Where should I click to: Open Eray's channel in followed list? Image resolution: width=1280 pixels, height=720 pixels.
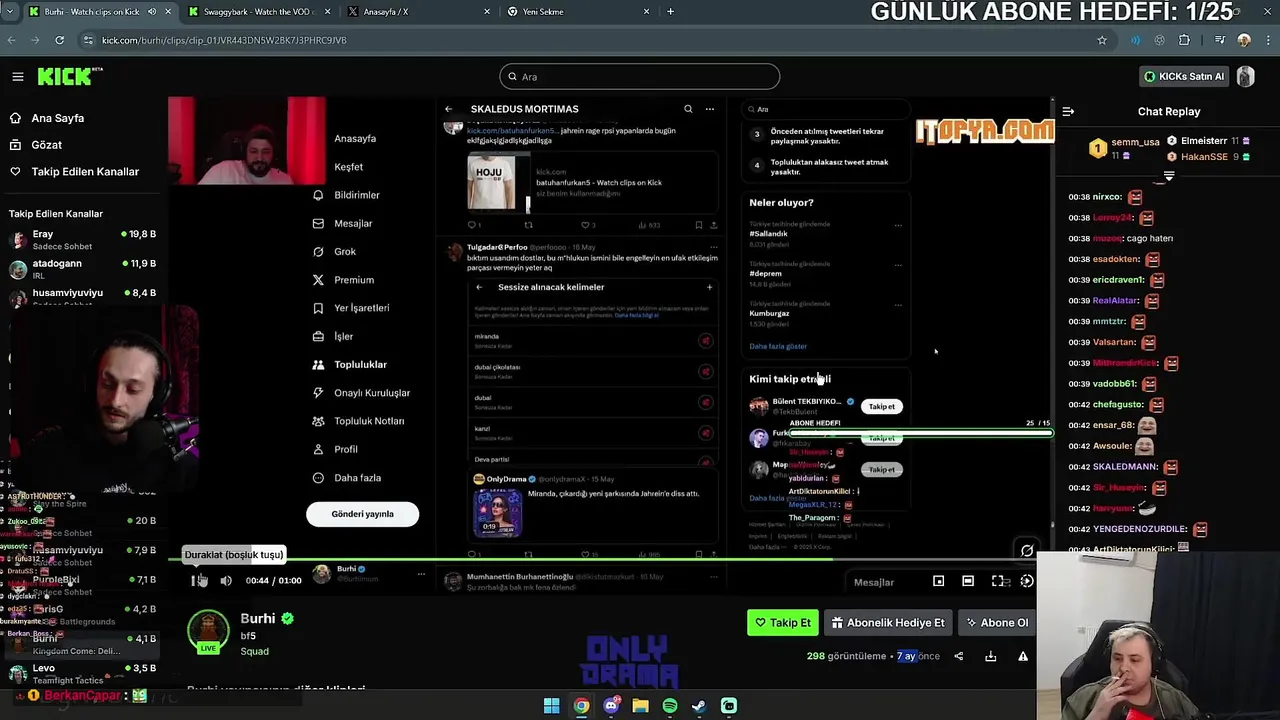(x=82, y=239)
